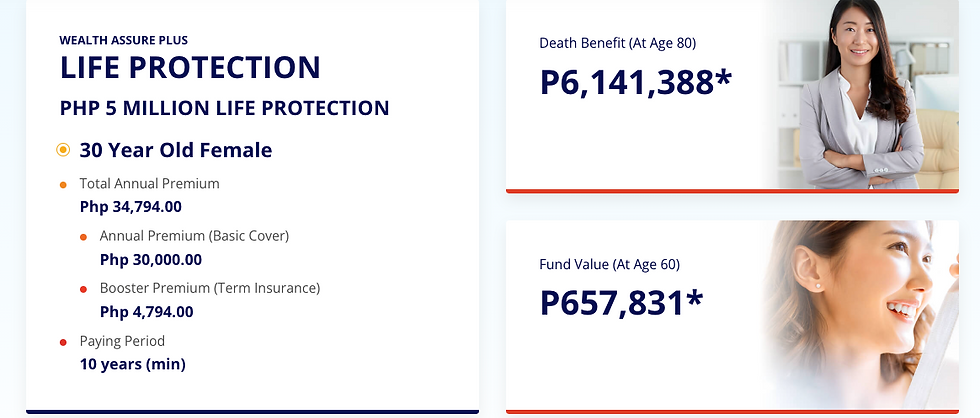Click the bullet beside Total Annual Premium

(x=63, y=184)
